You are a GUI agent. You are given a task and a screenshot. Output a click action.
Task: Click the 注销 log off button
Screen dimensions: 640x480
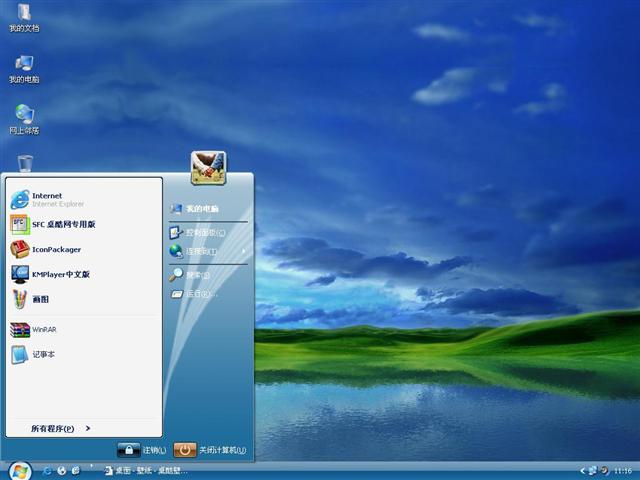[x=142, y=450]
